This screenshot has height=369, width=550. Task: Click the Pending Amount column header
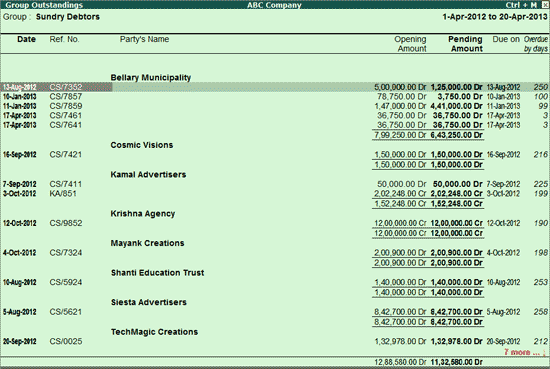[x=465, y=44]
